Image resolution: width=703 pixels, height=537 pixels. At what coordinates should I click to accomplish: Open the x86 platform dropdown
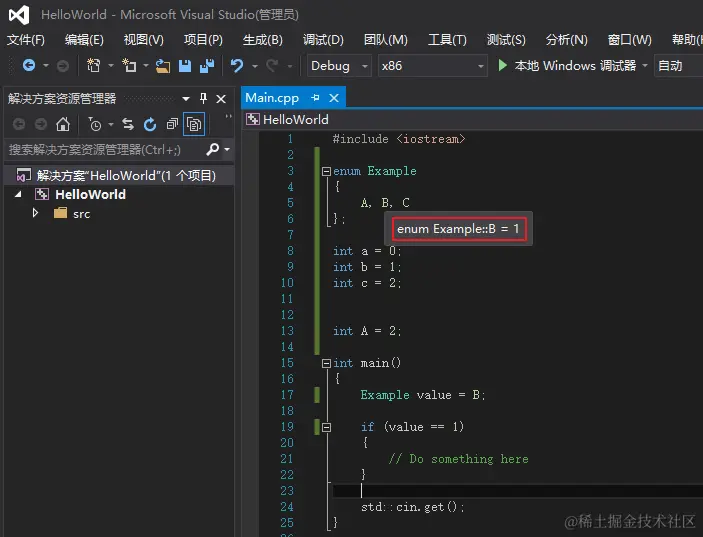432,66
